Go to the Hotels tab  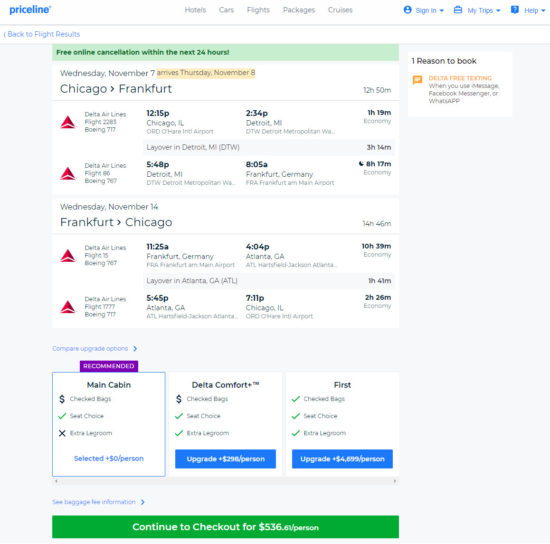[x=195, y=10]
